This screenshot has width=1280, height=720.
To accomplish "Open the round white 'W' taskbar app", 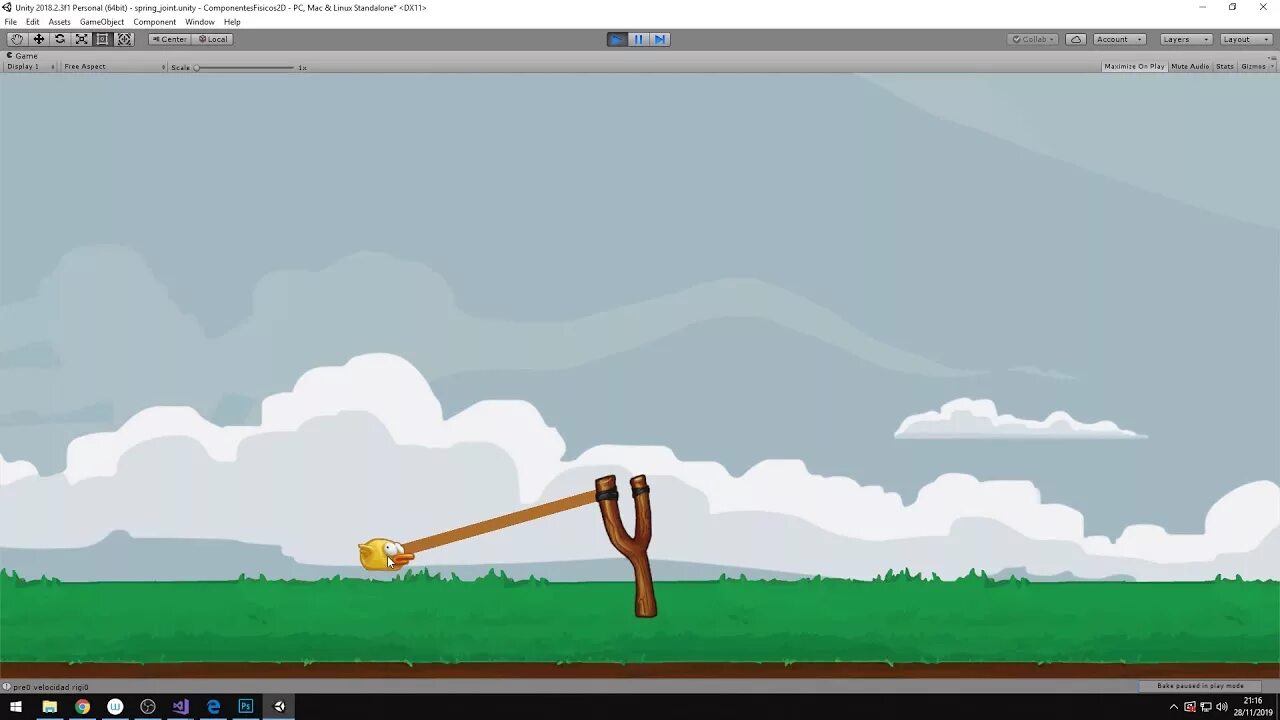I will (x=115, y=707).
